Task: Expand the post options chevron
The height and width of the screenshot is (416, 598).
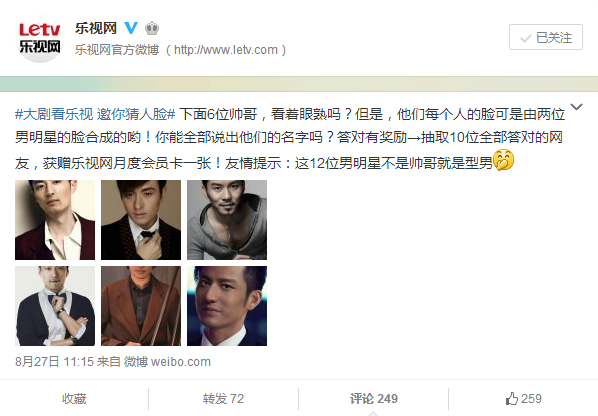Action: tap(576, 107)
